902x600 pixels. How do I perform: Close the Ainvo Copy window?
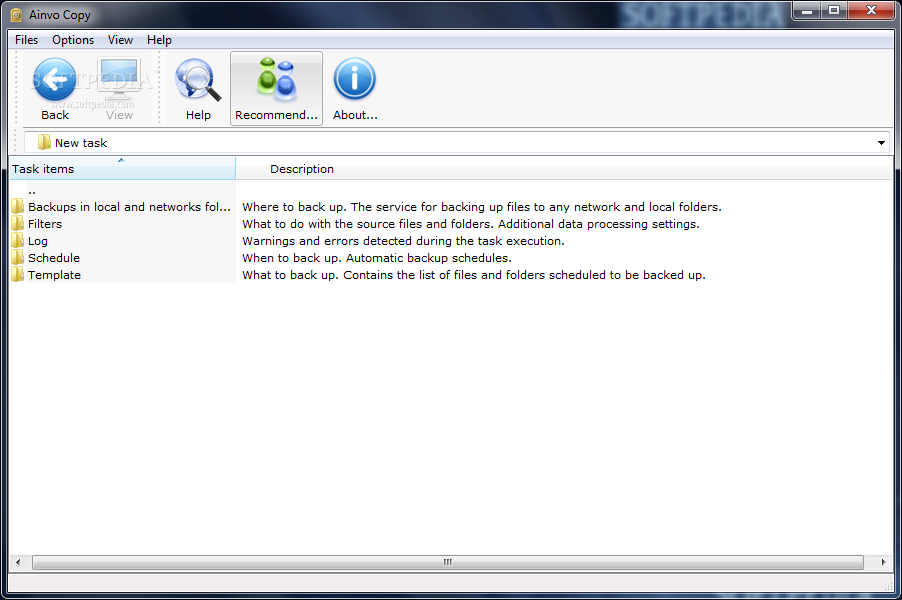tap(871, 10)
